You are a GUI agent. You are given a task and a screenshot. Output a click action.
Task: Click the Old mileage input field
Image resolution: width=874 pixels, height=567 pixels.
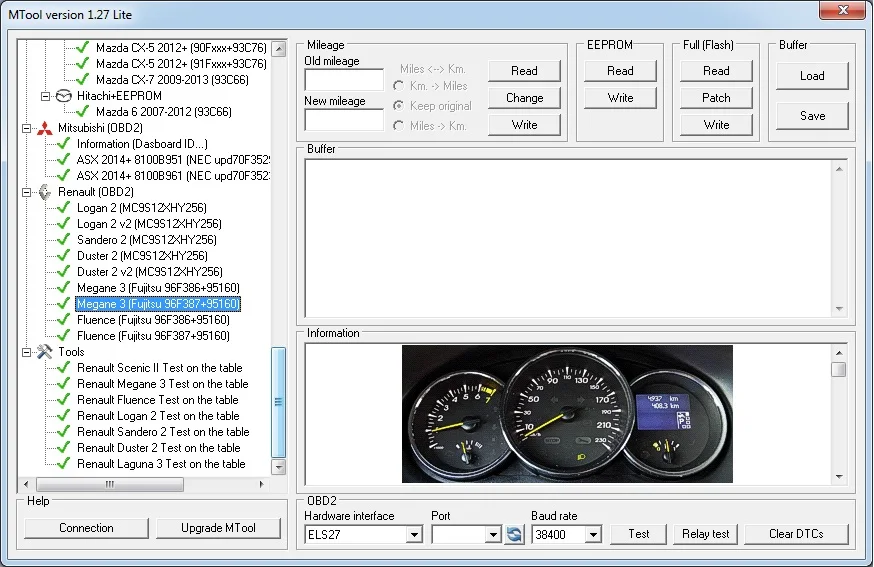pos(344,80)
